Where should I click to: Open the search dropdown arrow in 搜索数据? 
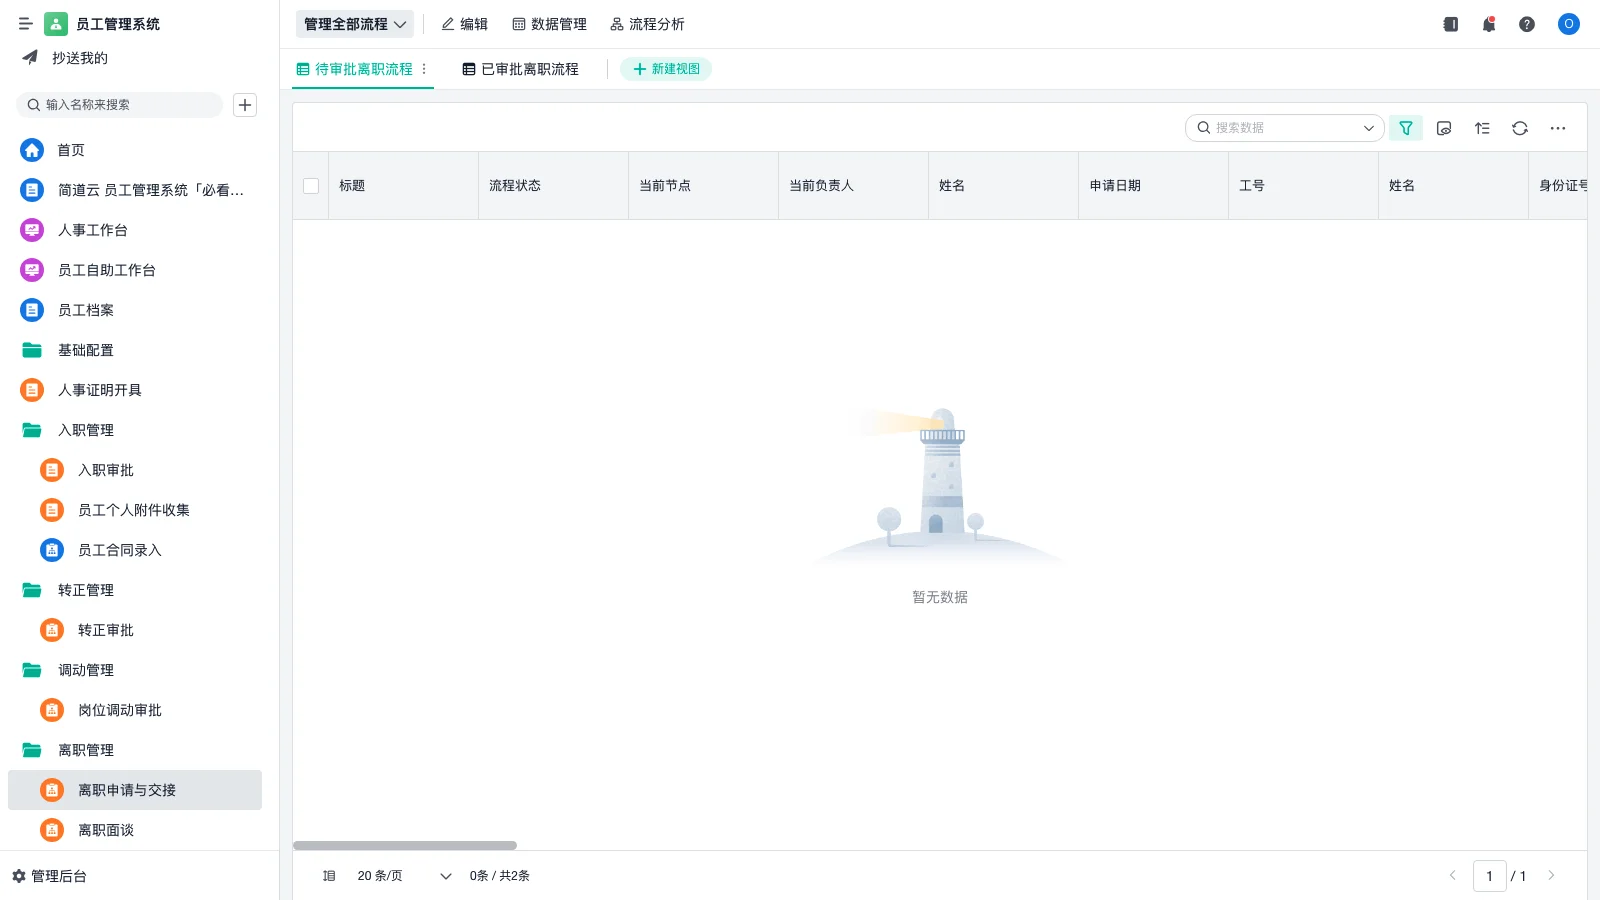click(1368, 128)
